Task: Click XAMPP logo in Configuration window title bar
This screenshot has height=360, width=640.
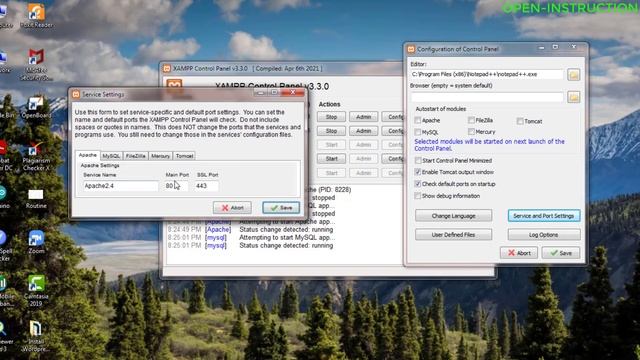Action: tap(411, 49)
